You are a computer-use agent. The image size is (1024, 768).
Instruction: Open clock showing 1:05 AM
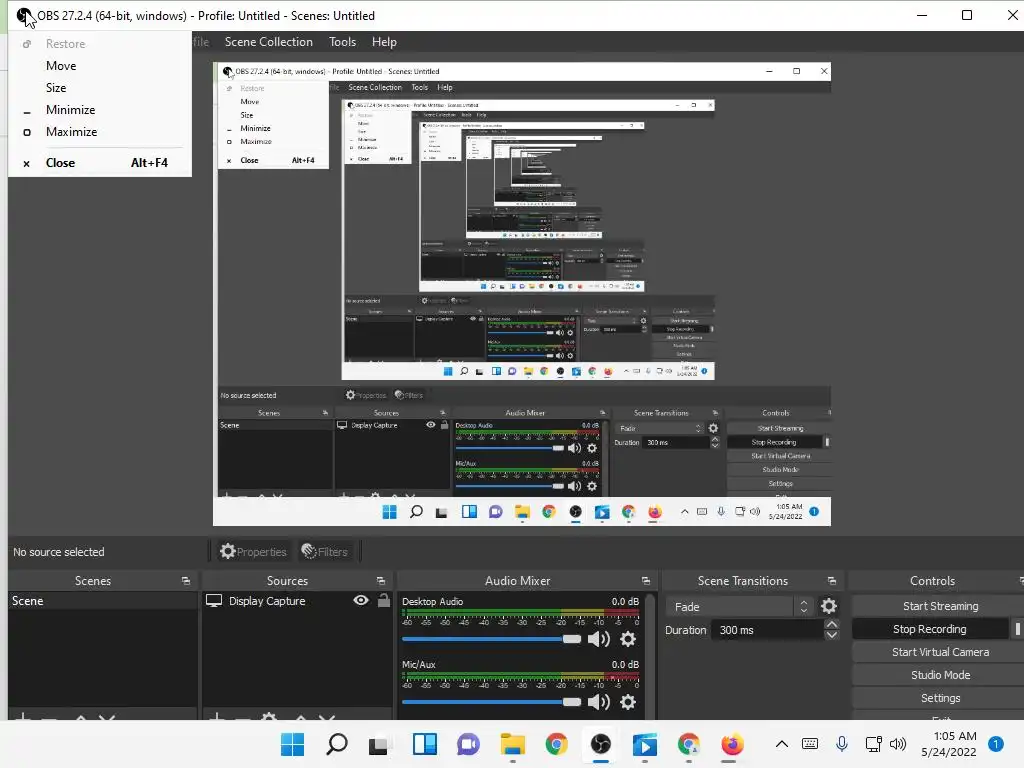click(x=948, y=744)
